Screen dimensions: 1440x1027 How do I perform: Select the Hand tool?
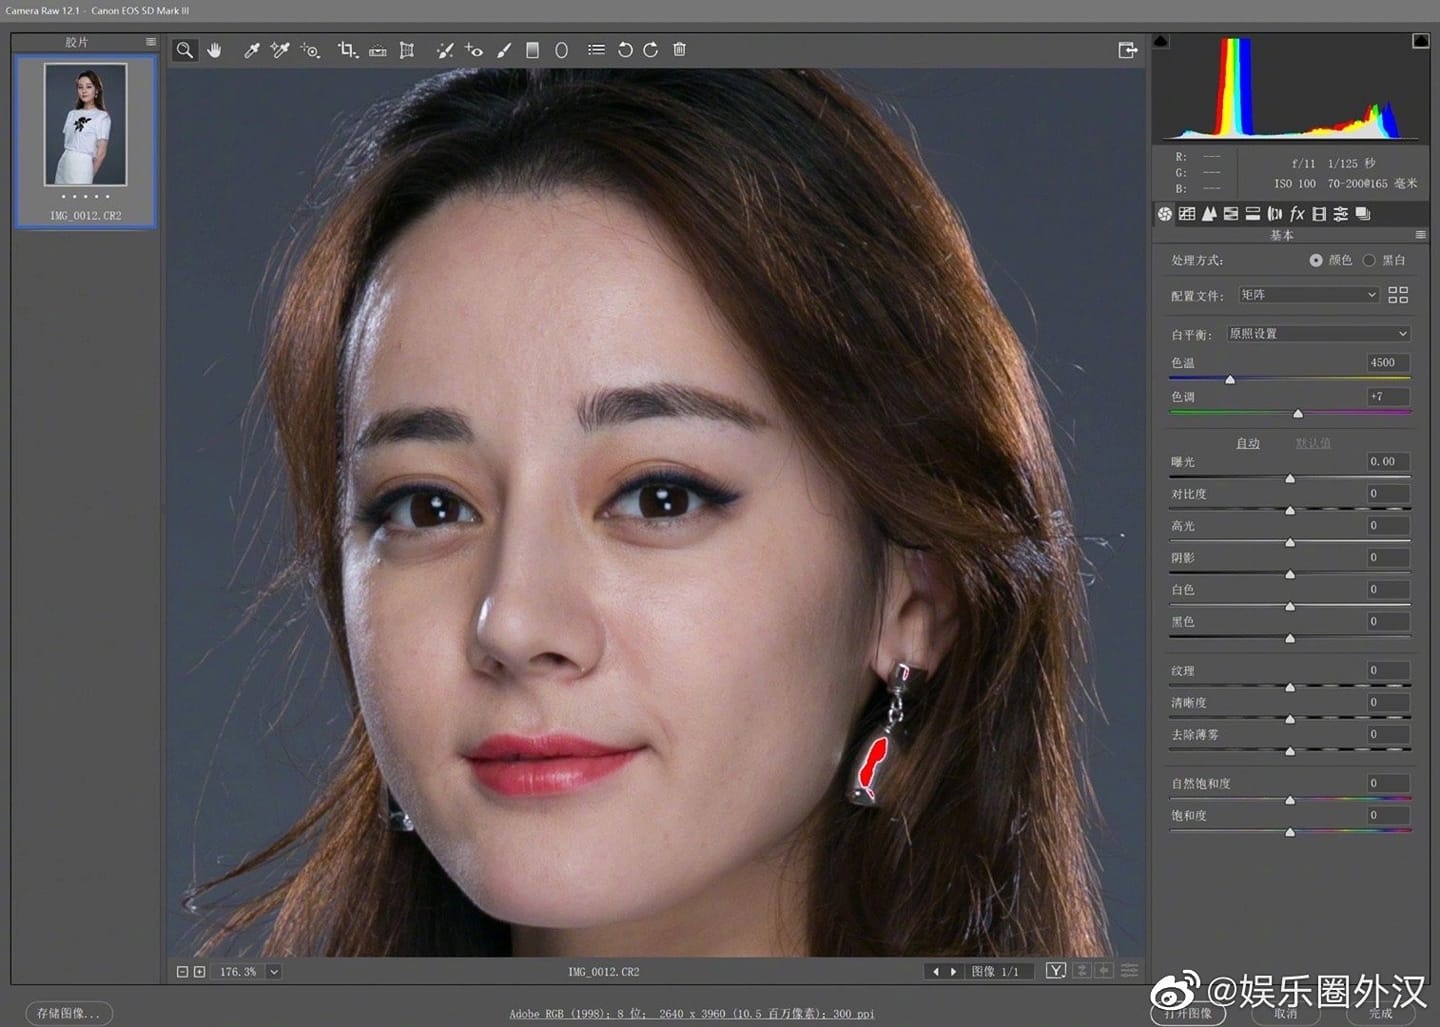[x=214, y=50]
